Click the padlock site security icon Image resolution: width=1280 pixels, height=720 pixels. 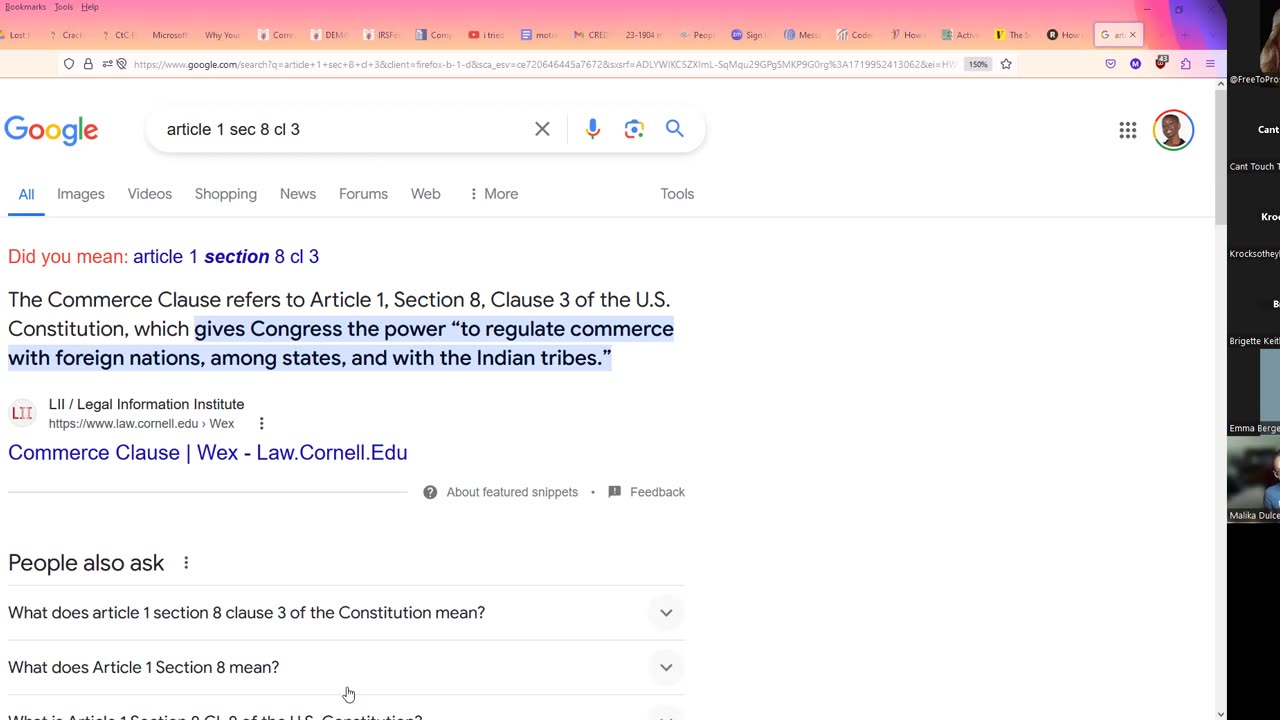click(88, 64)
